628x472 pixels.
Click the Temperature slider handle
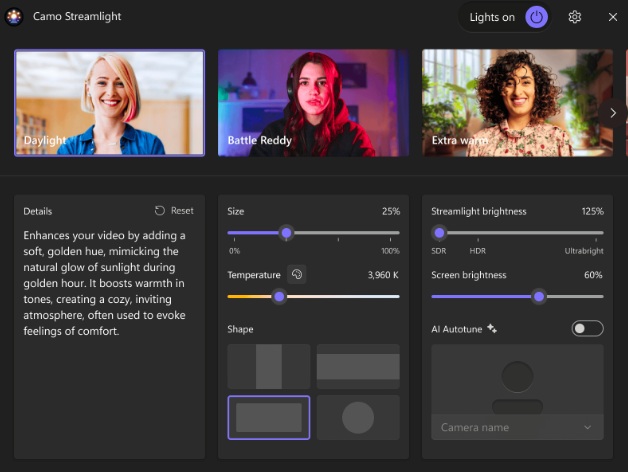pyautogui.click(x=279, y=296)
